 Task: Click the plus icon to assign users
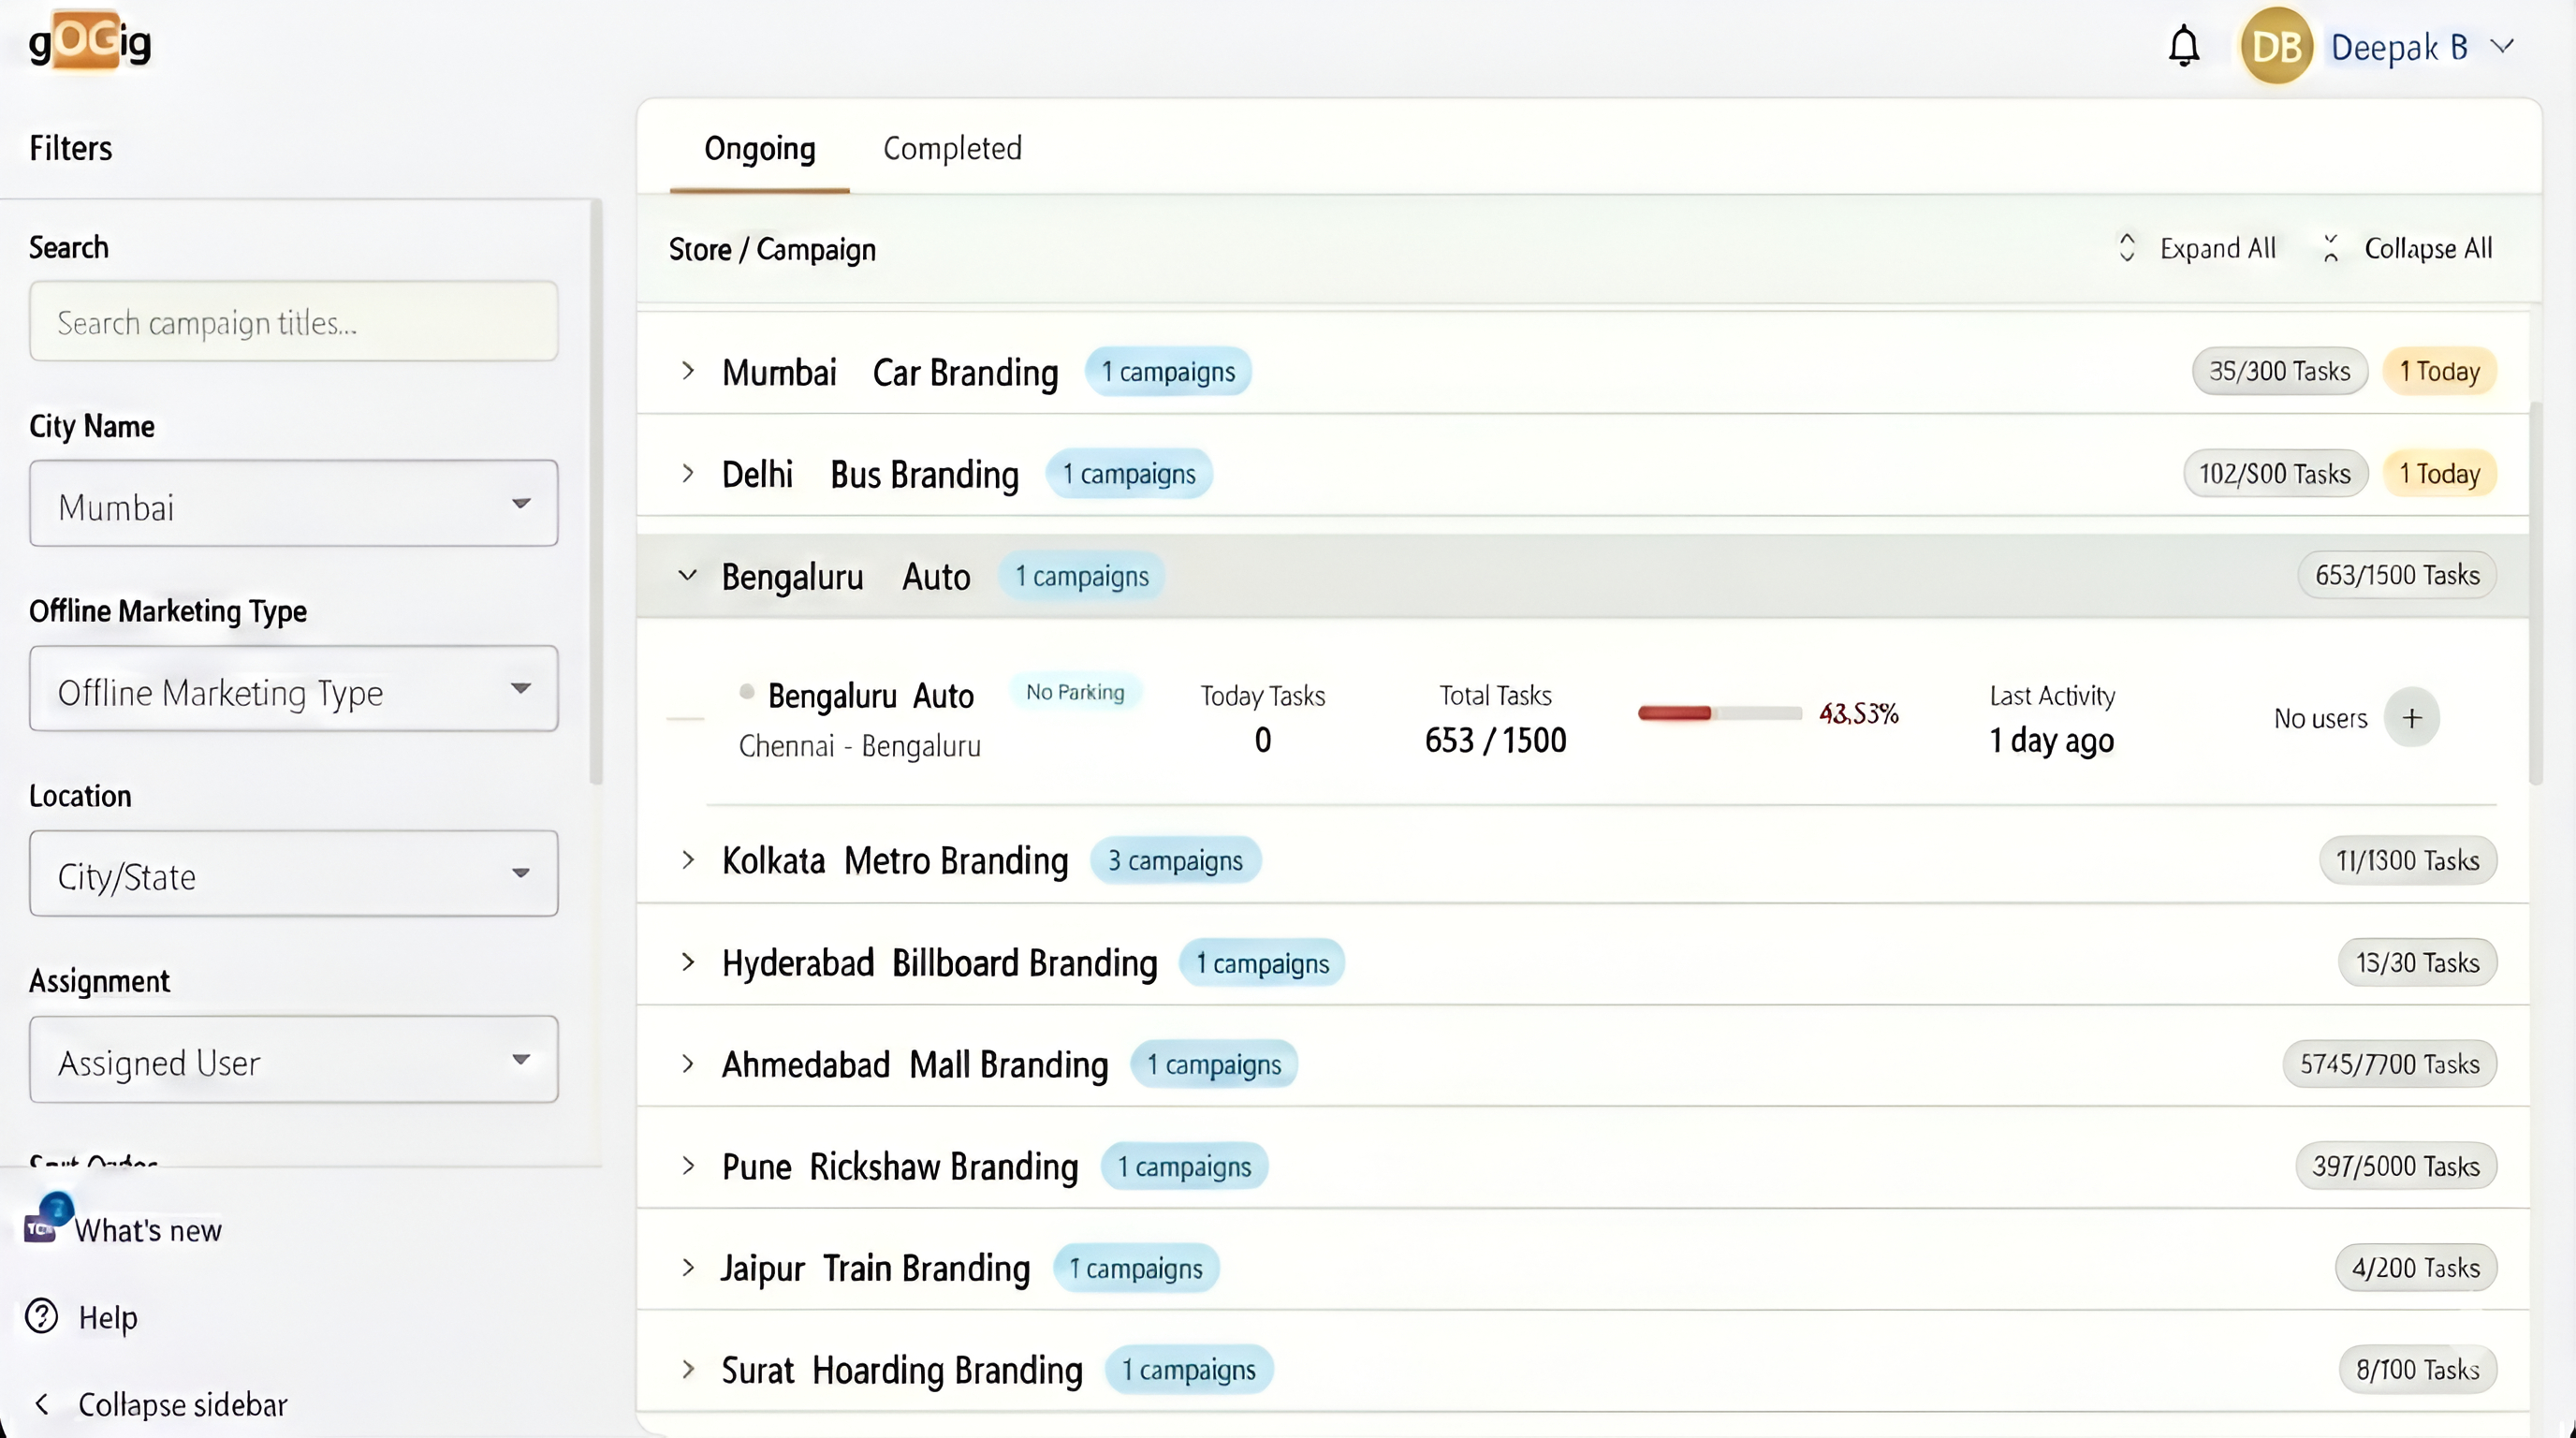pos(2414,717)
